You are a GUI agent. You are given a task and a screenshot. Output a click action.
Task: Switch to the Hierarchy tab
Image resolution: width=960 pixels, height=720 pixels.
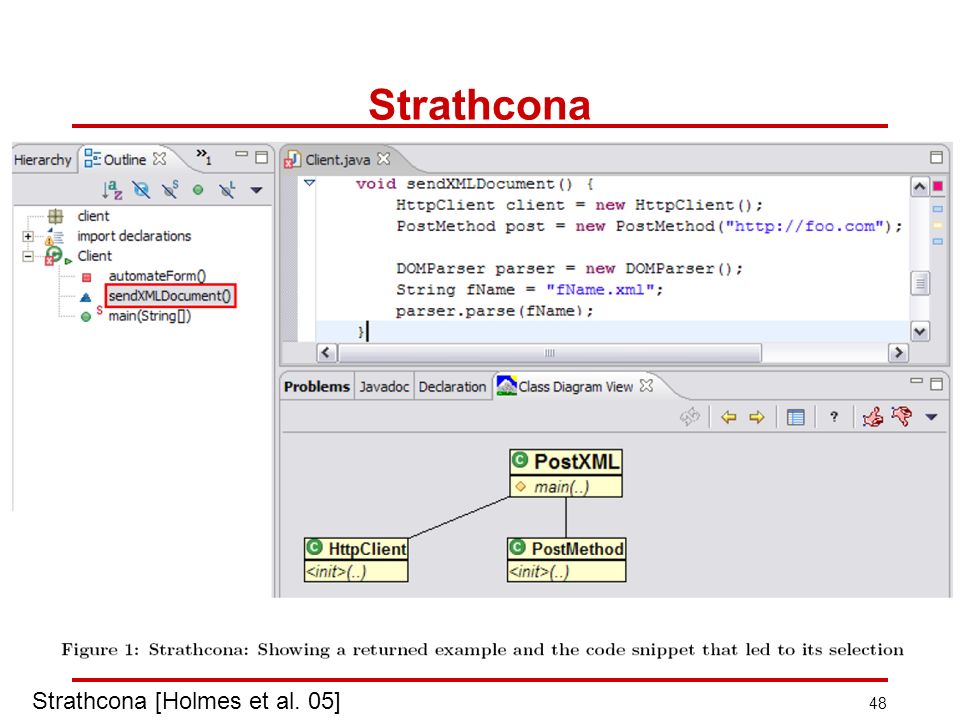[x=42, y=160]
